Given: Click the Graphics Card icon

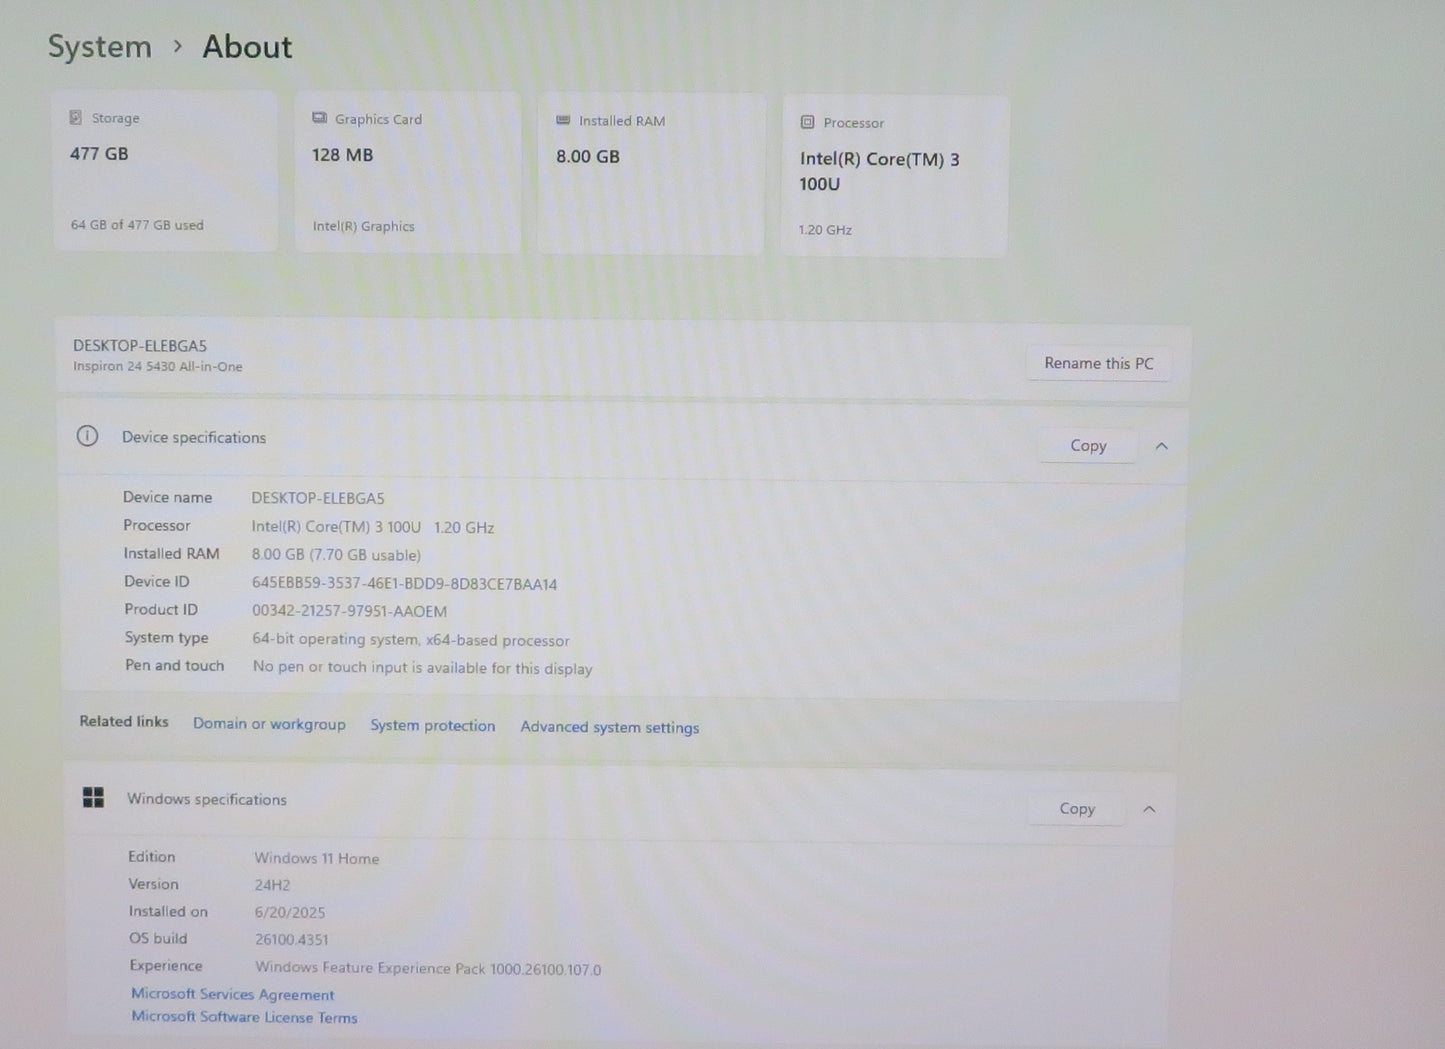Looking at the screenshot, I should 319,118.
